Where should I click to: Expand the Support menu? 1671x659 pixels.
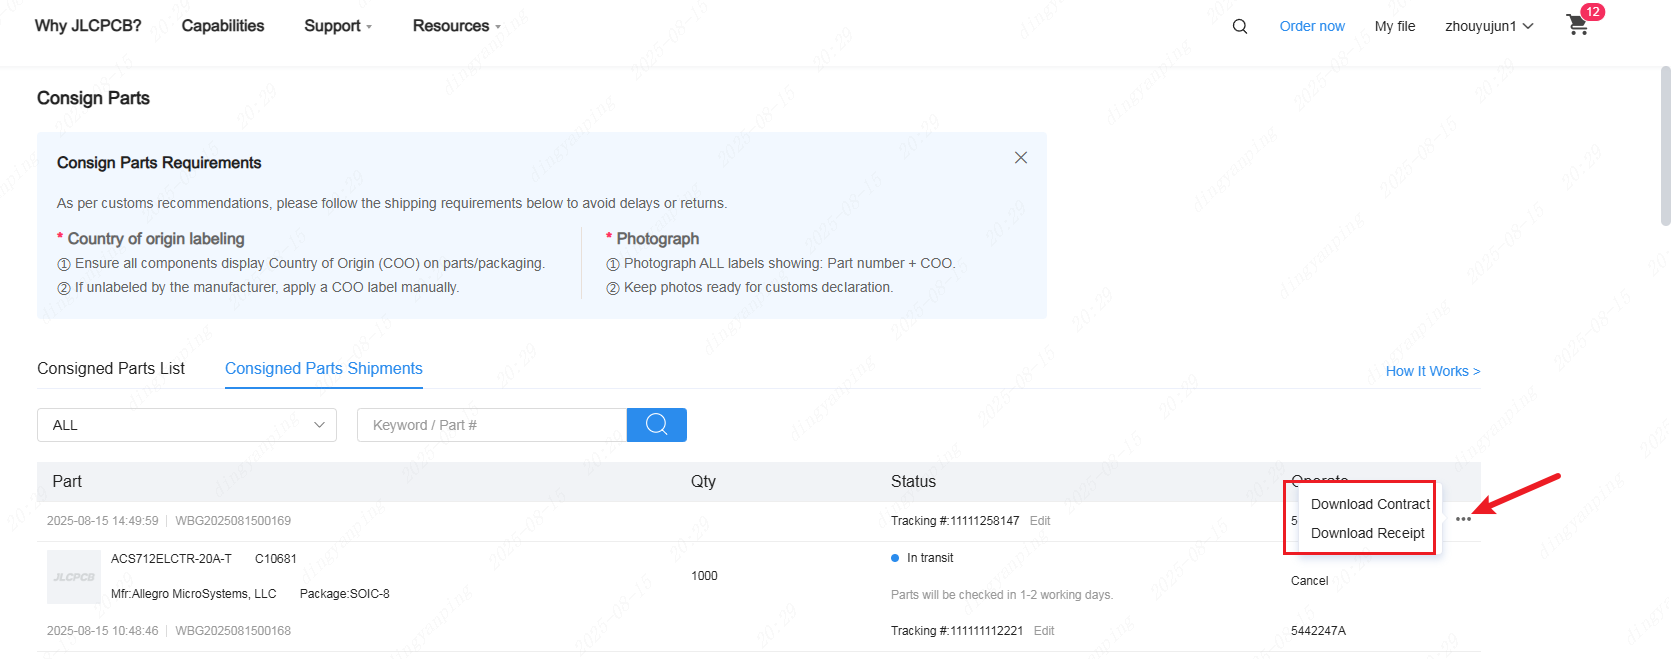[x=338, y=26]
